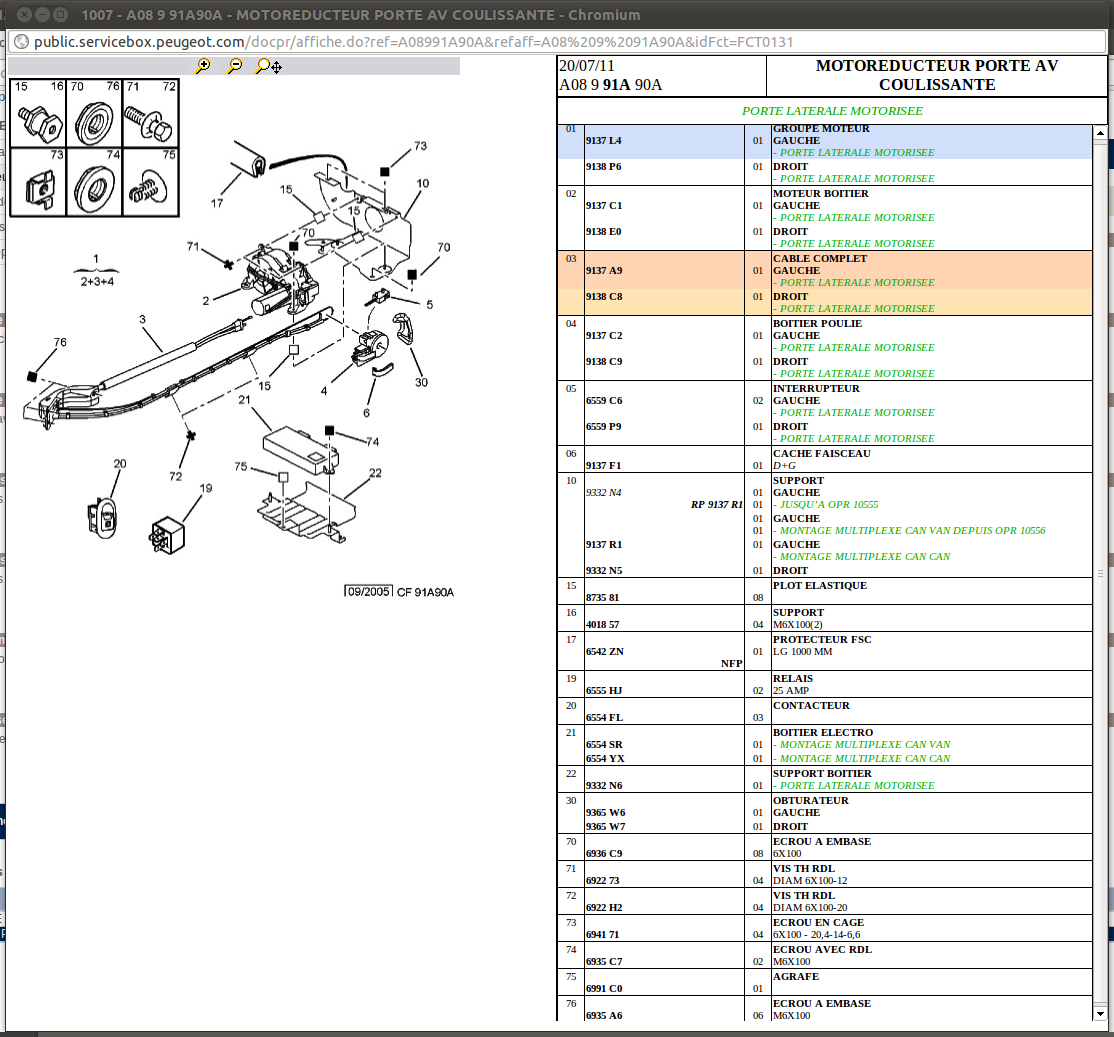Select part number 6554 FL

(604, 718)
